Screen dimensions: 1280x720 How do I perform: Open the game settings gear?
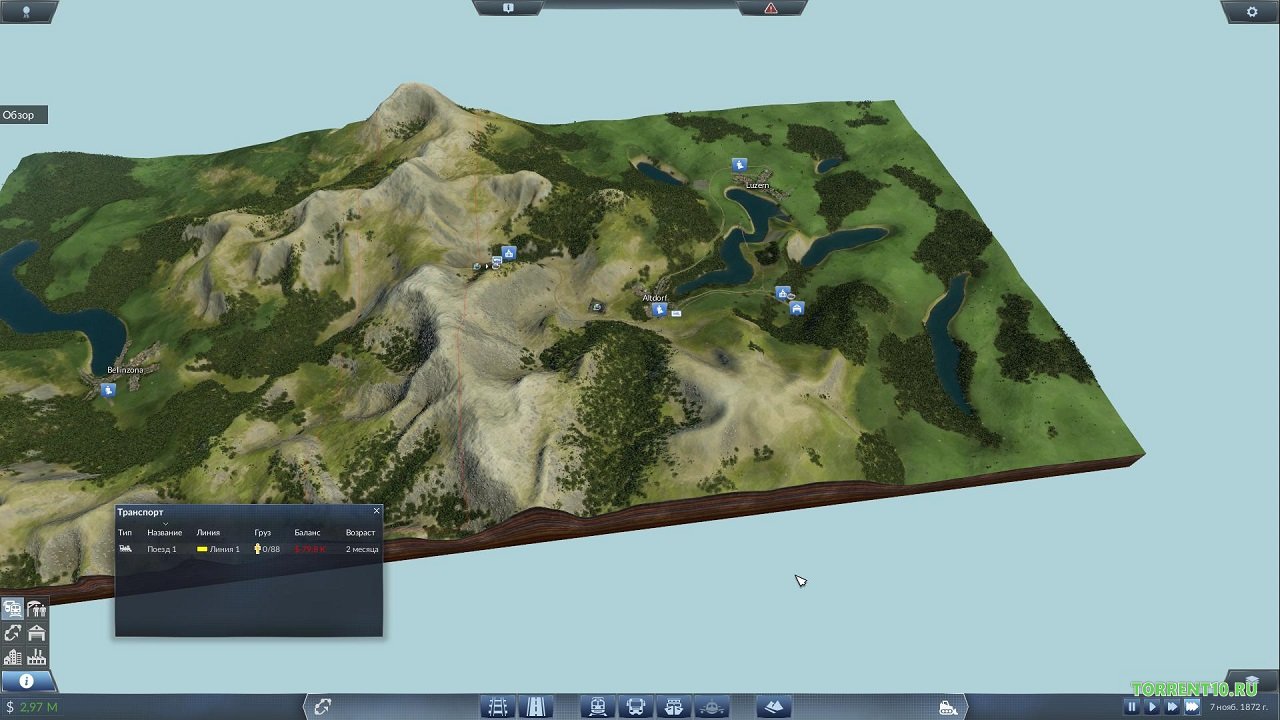(1251, 12)
